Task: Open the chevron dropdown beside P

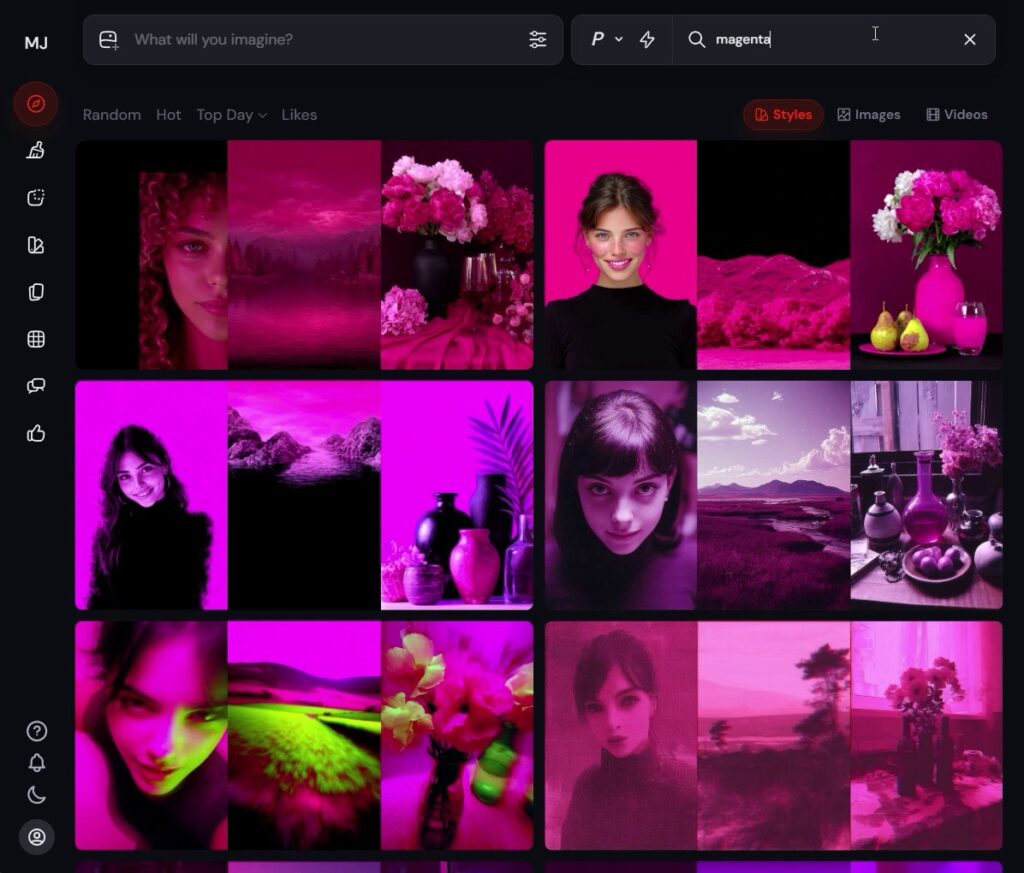Action: [619, 40]
